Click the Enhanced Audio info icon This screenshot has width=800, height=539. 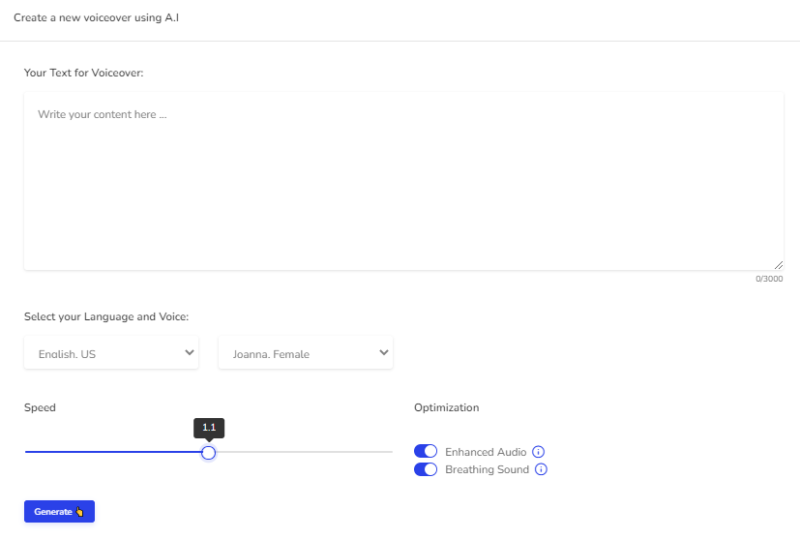(538, 452)
